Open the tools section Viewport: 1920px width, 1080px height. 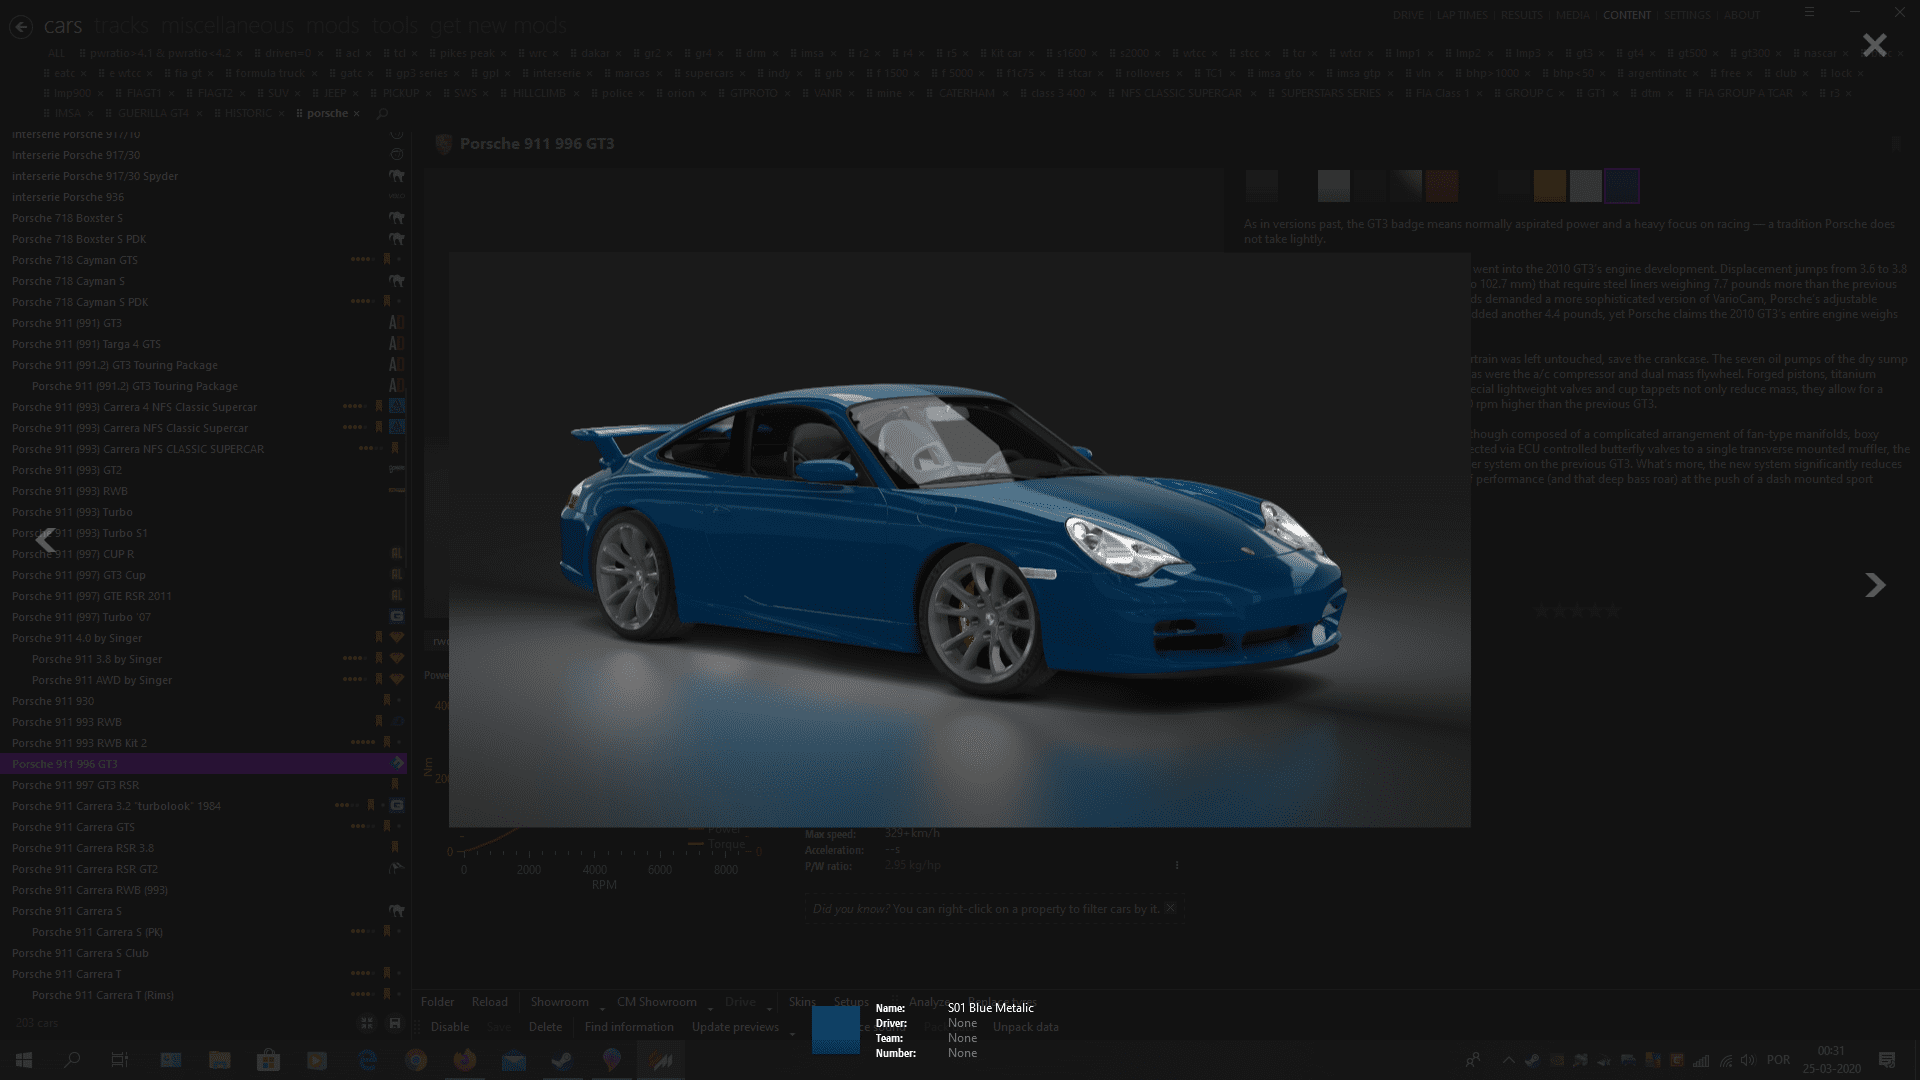(x=394, y=26)
